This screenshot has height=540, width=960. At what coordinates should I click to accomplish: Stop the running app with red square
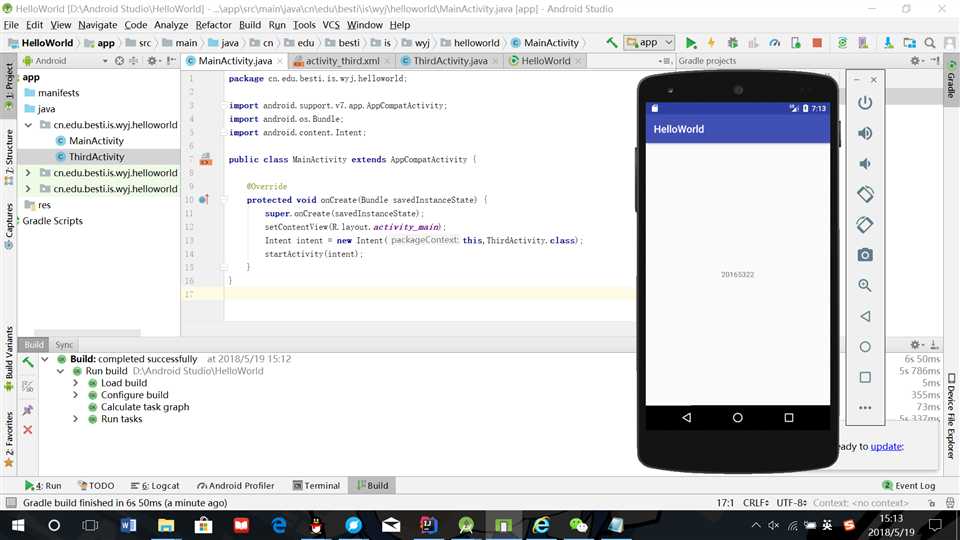(817, 43)
